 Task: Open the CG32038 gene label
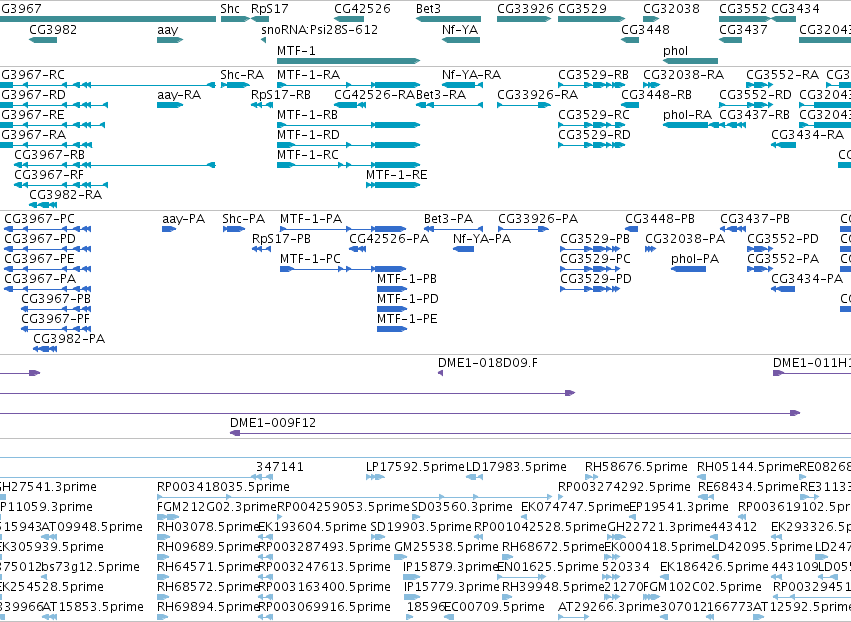(x=671, y=9)
